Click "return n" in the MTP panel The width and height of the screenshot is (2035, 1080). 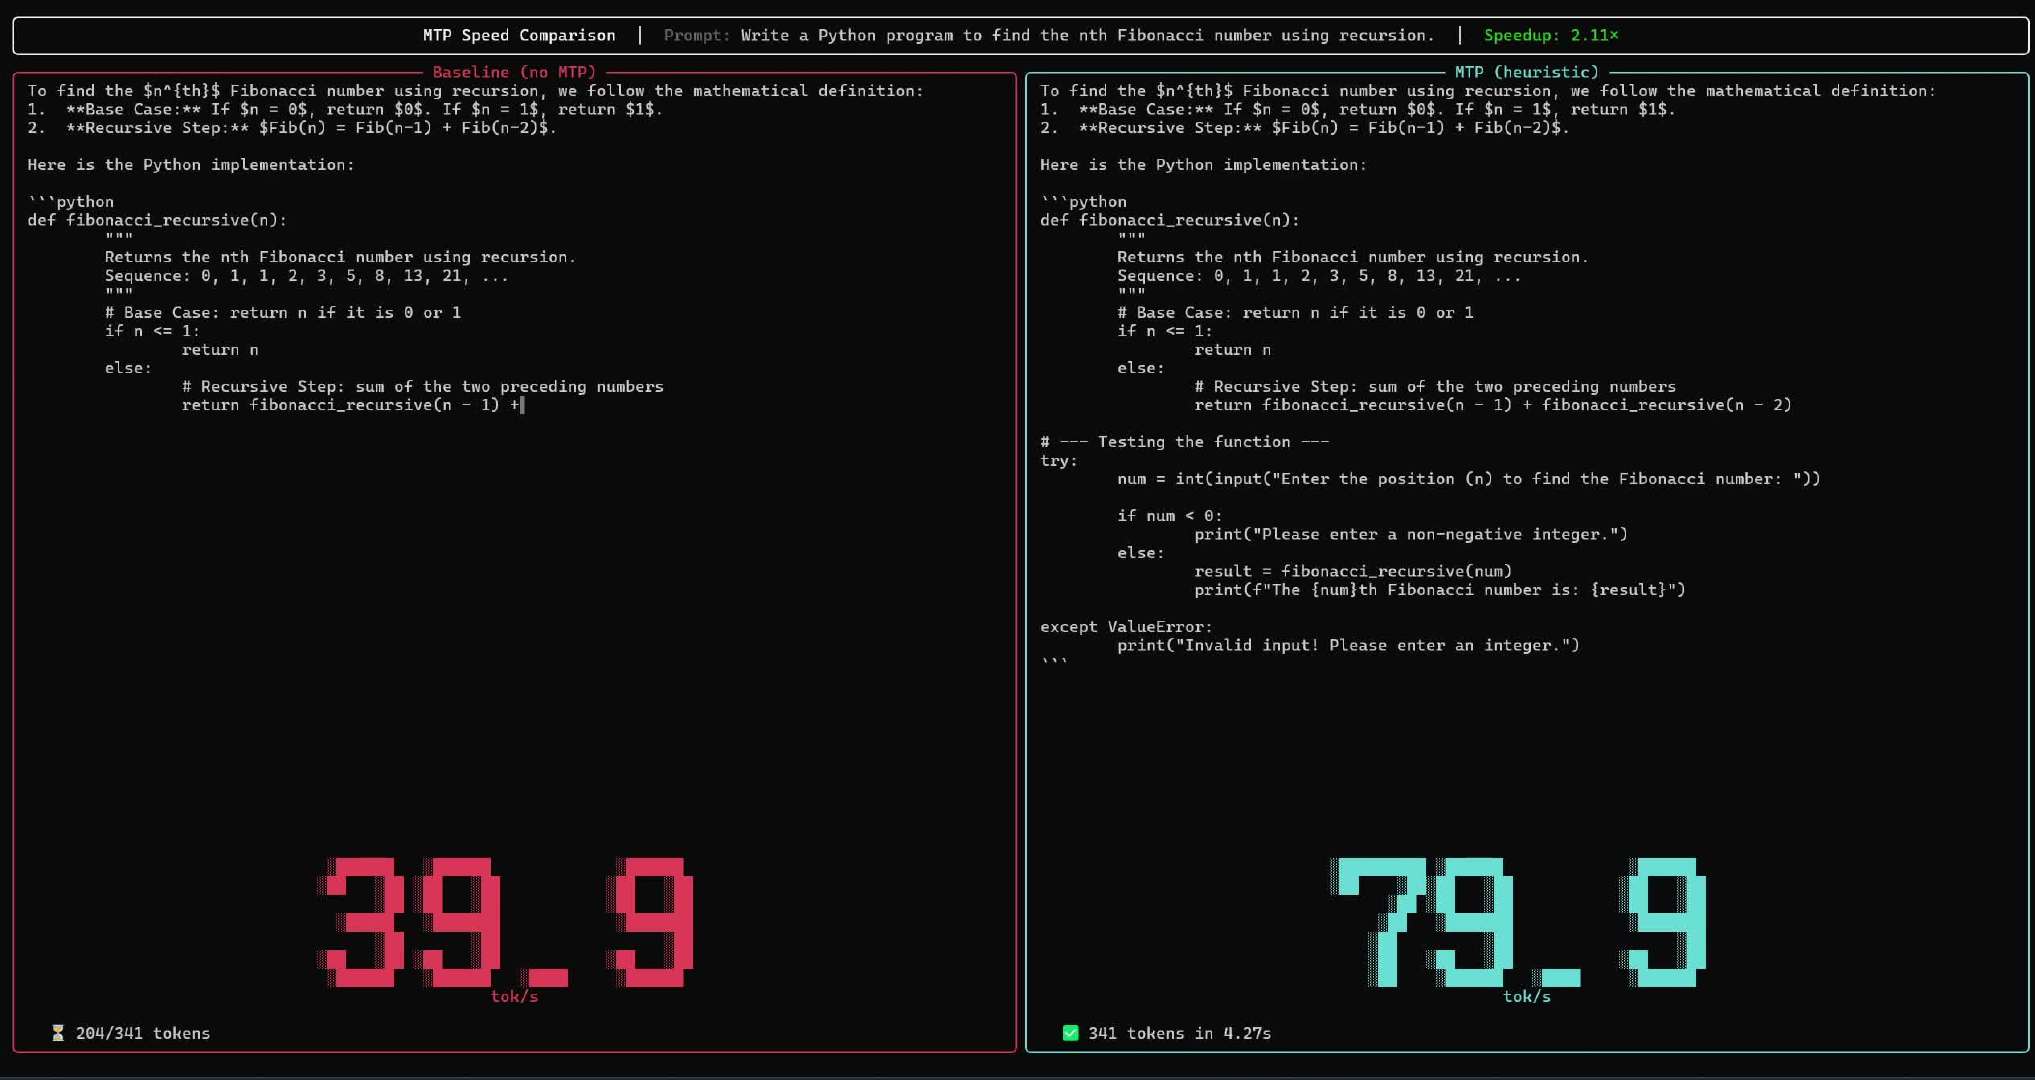[x=1232, y=350]
